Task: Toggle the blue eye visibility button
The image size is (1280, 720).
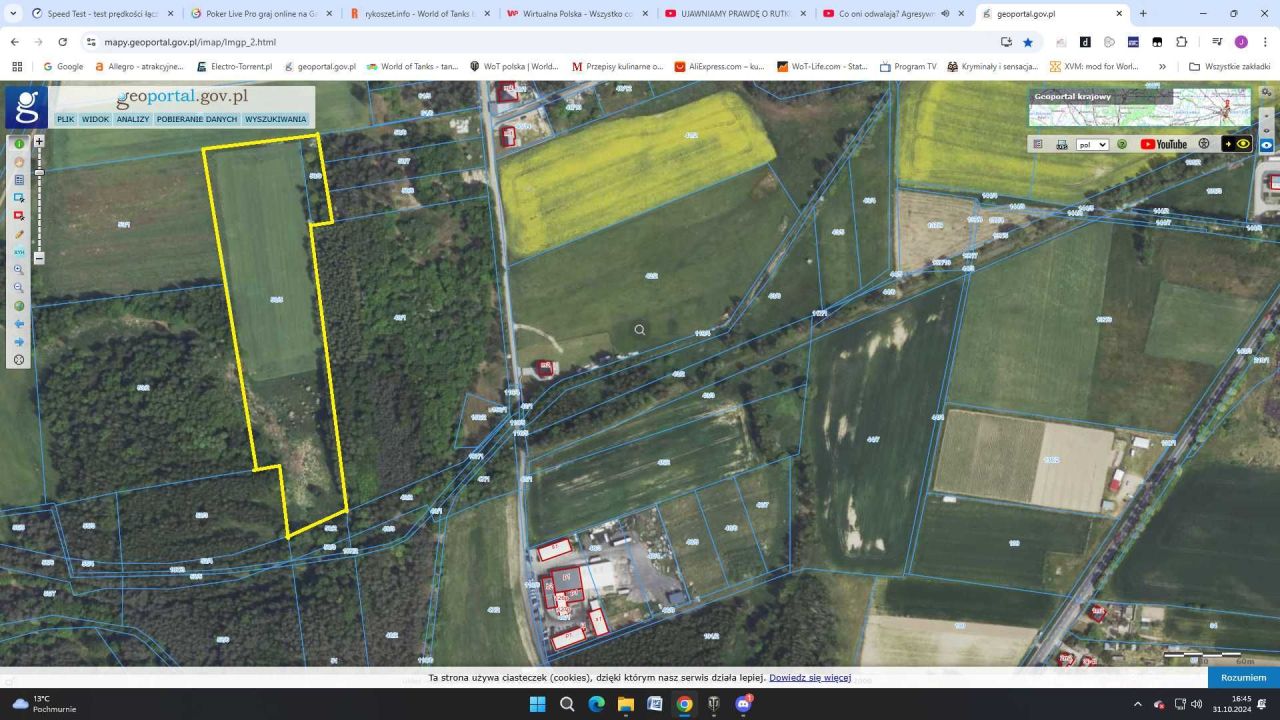Action: tap(1266, 144)
